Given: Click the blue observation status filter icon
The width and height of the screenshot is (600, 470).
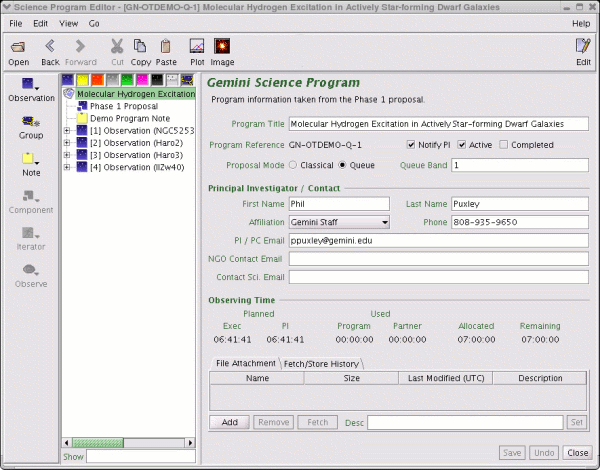Looking at the screenshot, I should click(68, 80).
